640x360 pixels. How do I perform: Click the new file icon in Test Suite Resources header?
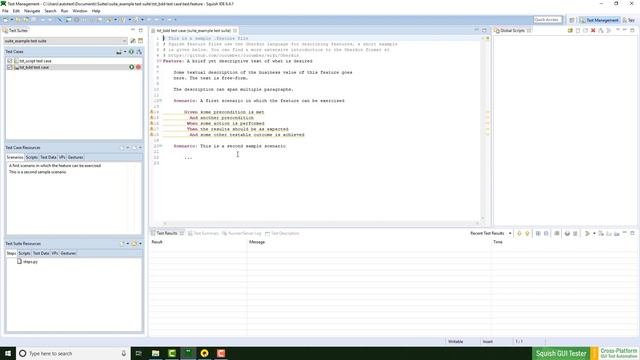pos(122,243)
